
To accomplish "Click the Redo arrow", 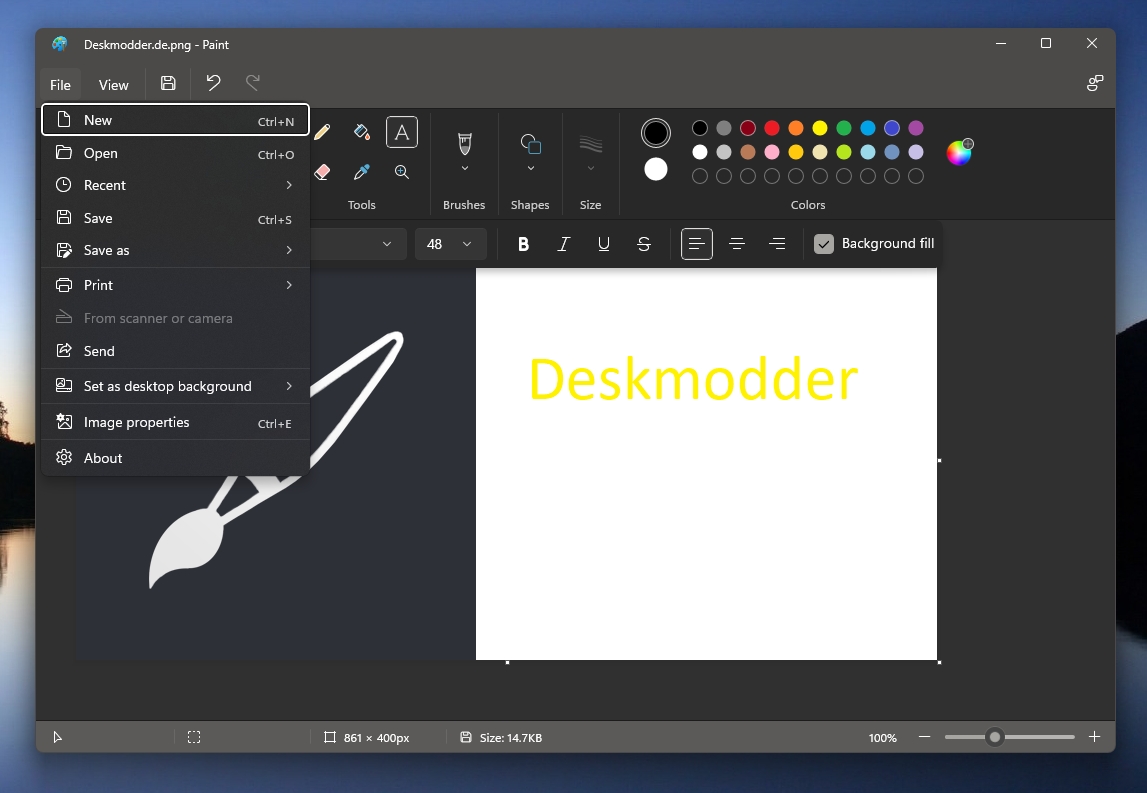I will 252,83.
